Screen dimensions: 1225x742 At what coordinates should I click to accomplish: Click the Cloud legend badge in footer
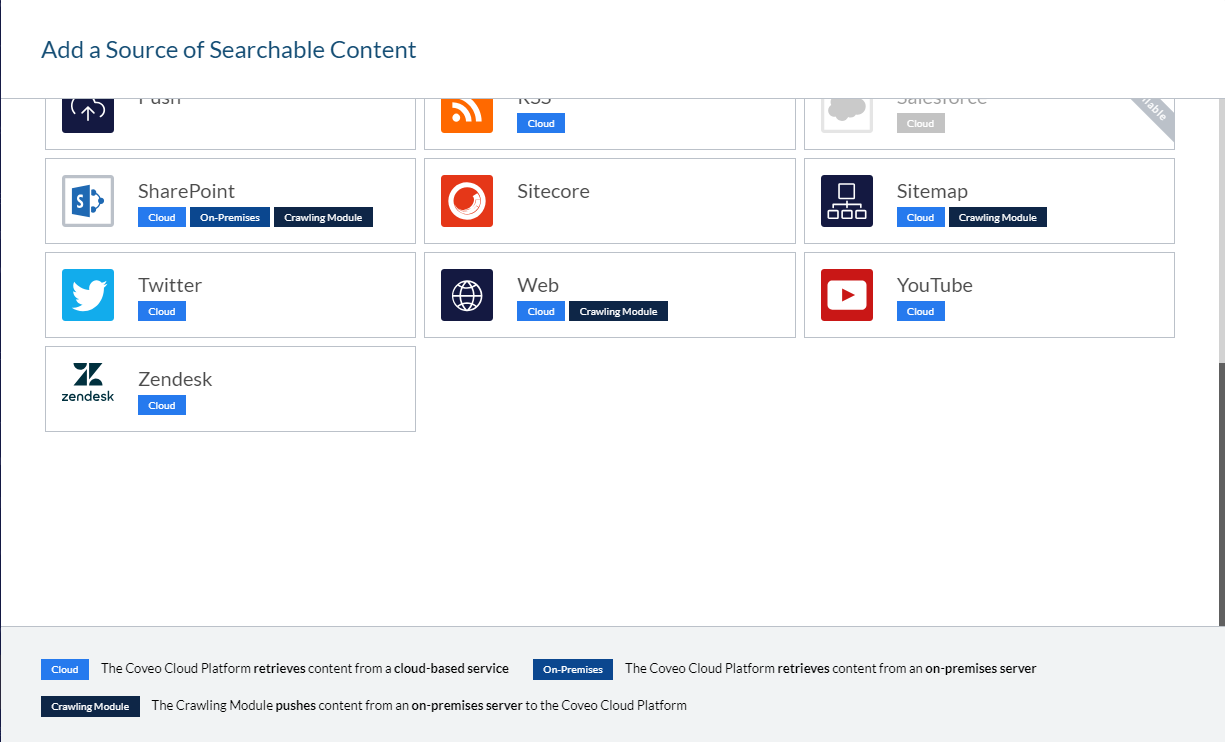[65, 669]
